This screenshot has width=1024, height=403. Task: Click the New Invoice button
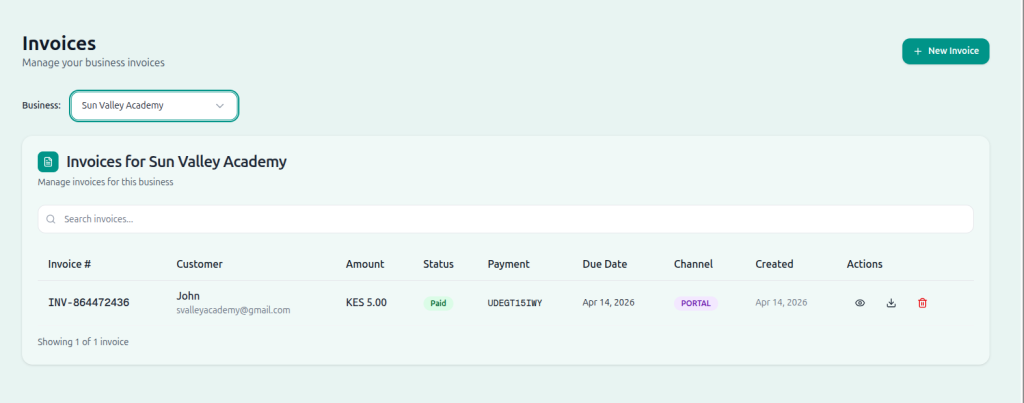pyautogui.click(x=945, y=51)
